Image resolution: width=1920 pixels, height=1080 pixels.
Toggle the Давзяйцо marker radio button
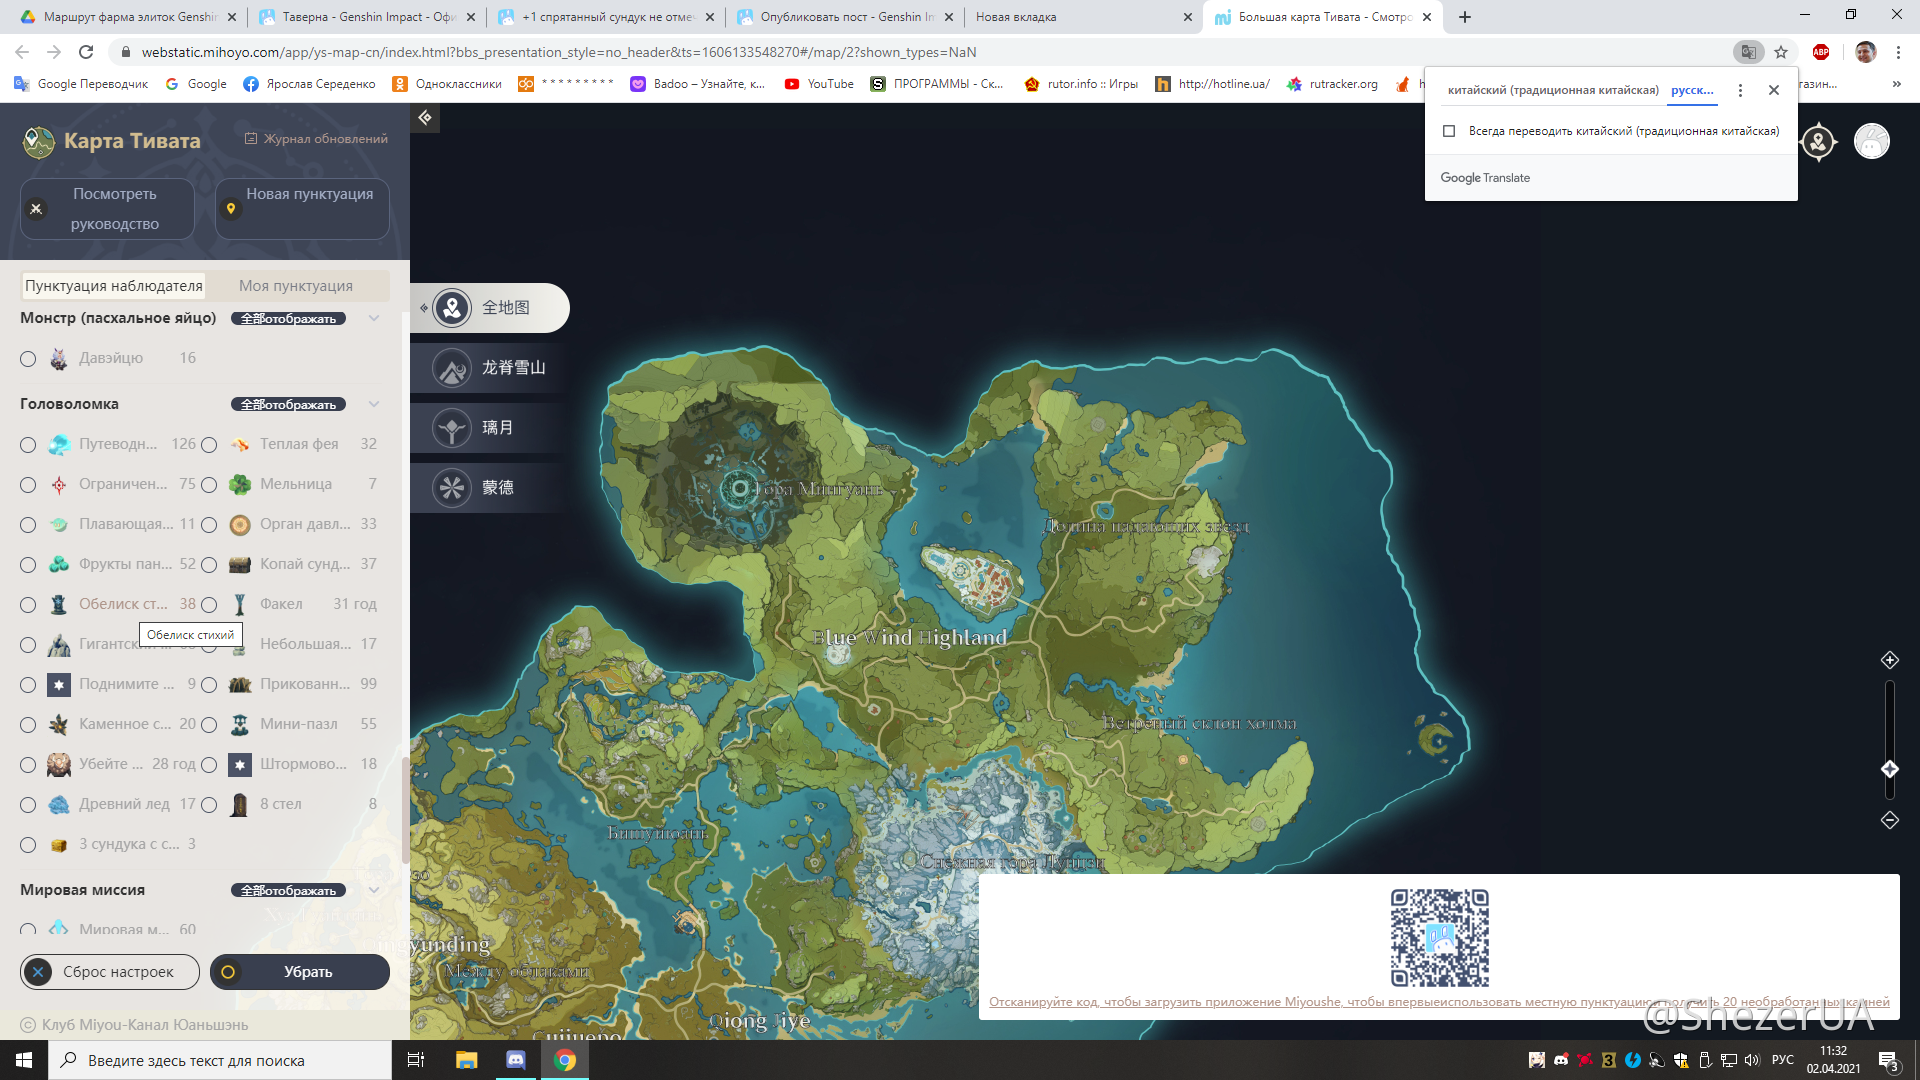point(28,359)
